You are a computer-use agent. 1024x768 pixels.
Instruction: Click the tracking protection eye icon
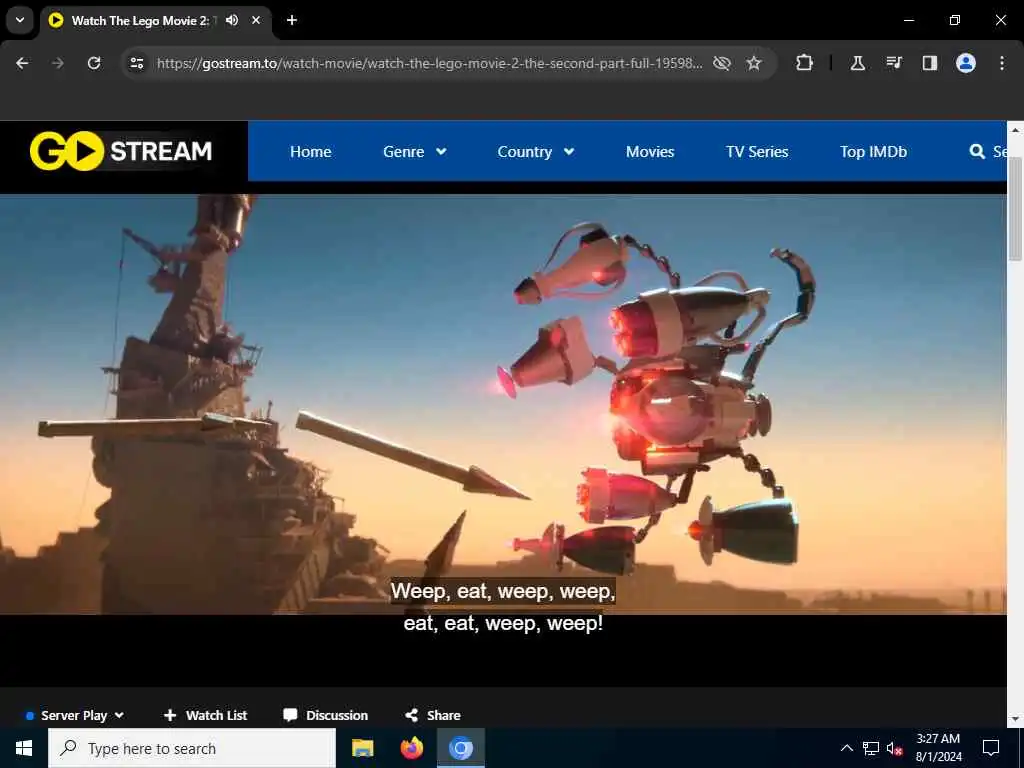722,63
